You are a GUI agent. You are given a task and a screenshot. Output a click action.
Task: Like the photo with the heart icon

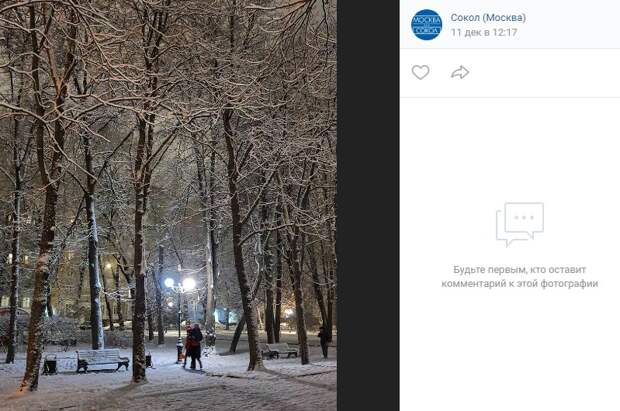pos(420,72)
